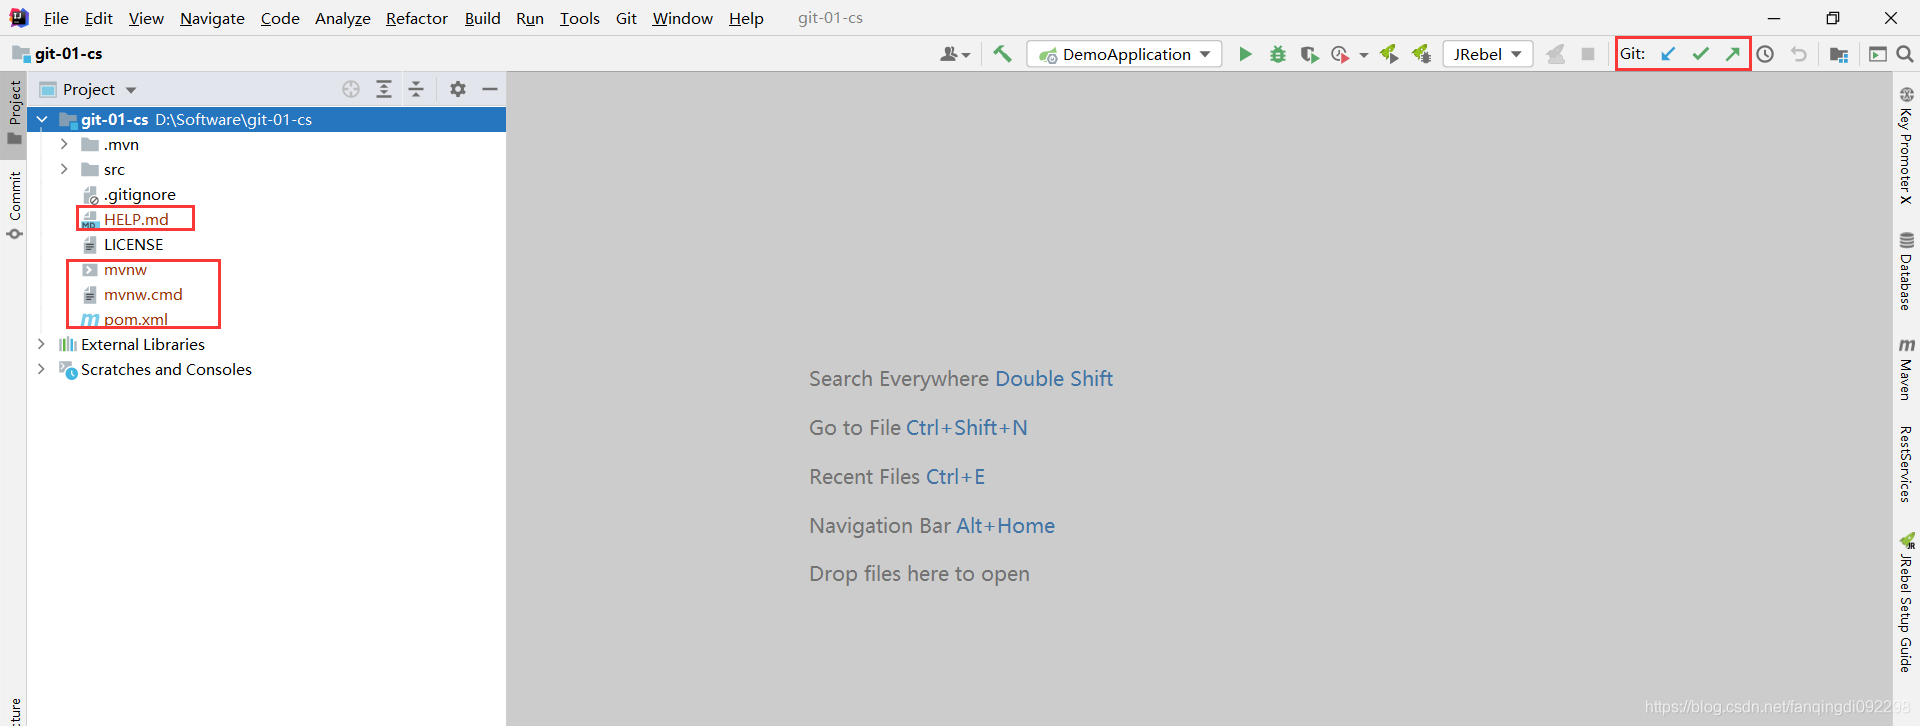
Task: Click the run anything window icon
Action: (1877, 54)
